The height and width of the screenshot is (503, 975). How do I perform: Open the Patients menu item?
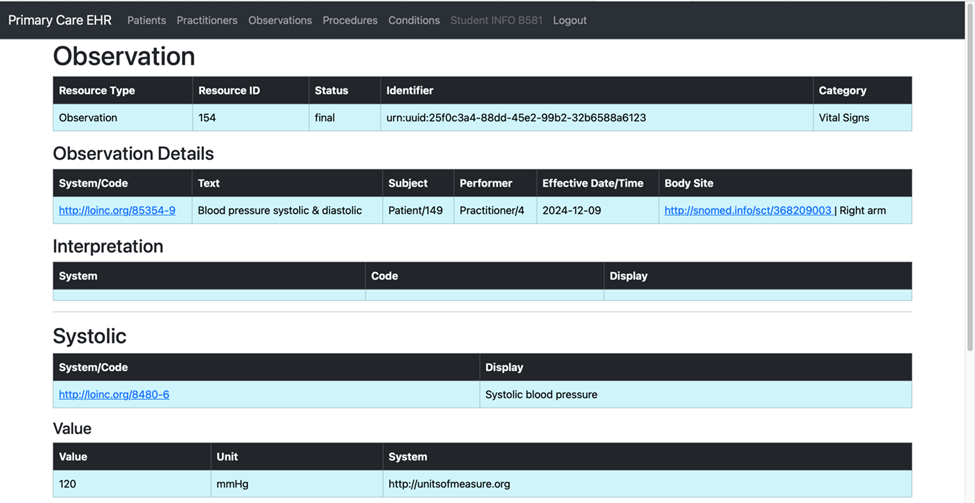pyautogui.click(x=147, y=21)
